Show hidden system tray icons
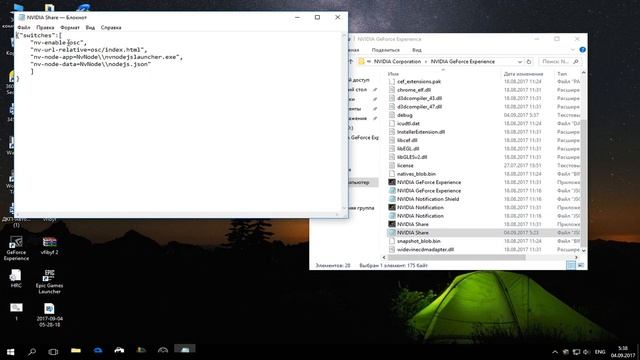Image resolution: width=640 pixels, height=360 pixels. (x=555, y=351)
